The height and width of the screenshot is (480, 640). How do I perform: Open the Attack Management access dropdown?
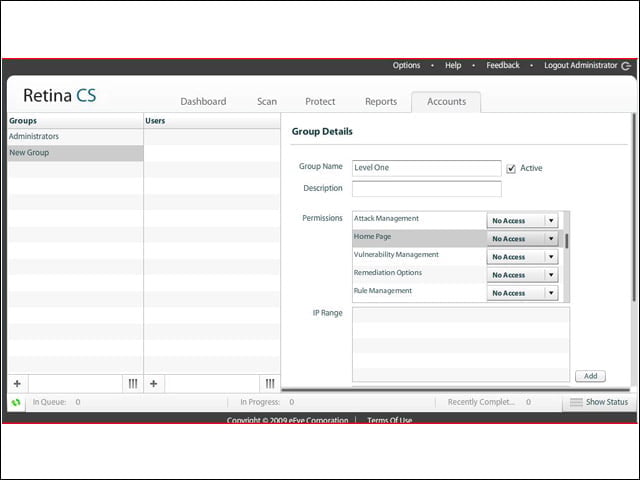[x=522, y=221]
